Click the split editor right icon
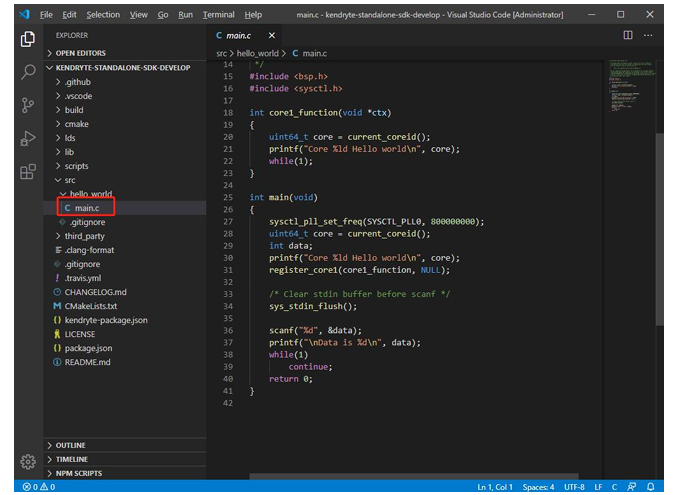This screenshot has width=676, height=495. (628, 35)
